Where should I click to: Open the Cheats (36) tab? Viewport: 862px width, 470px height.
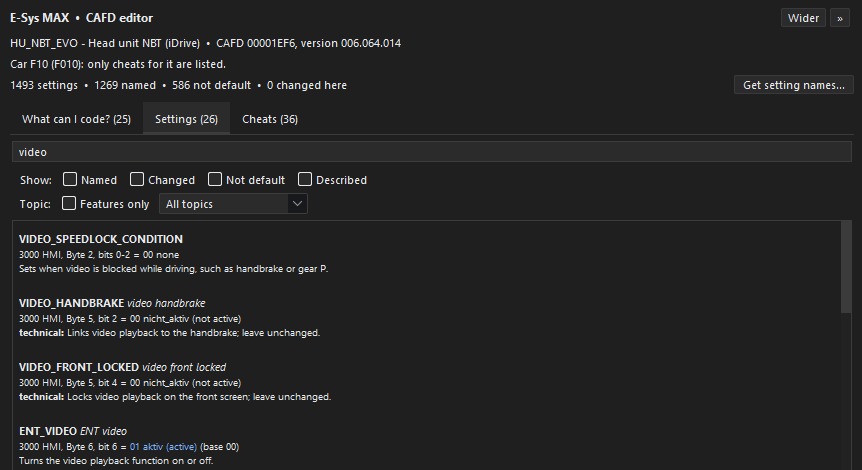(x=270, y=119)
